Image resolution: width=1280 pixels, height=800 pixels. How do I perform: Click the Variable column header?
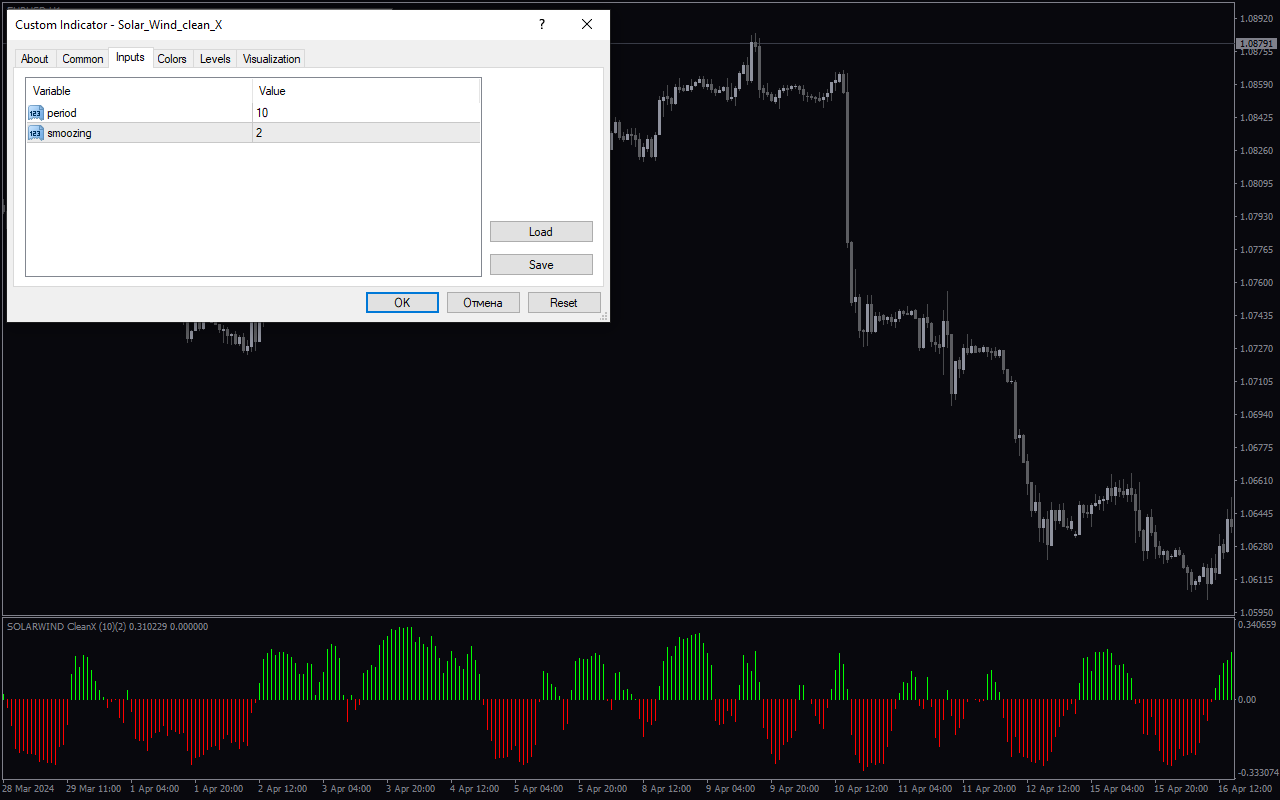[x=139, y=91]
